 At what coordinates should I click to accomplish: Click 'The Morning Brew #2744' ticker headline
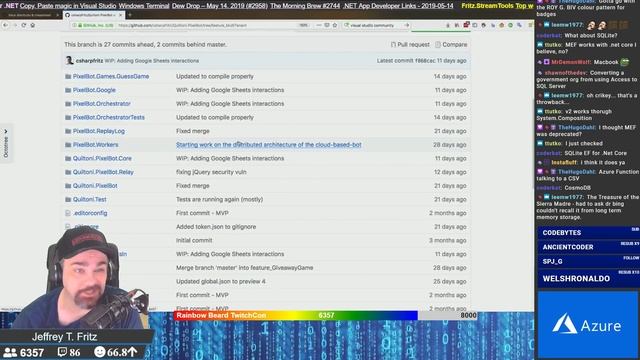pyautogui.click(x=305, y=6)
